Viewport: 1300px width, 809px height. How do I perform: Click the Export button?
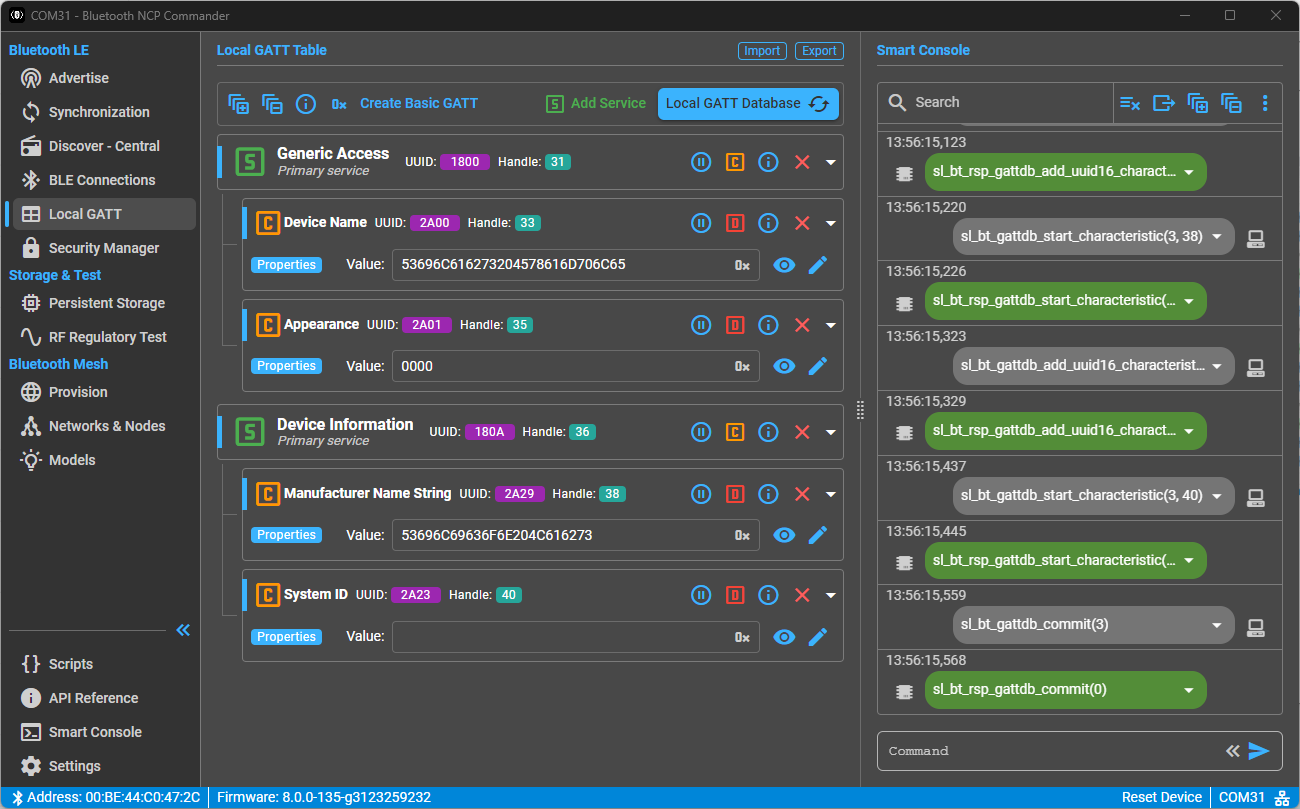click(819, 51)
